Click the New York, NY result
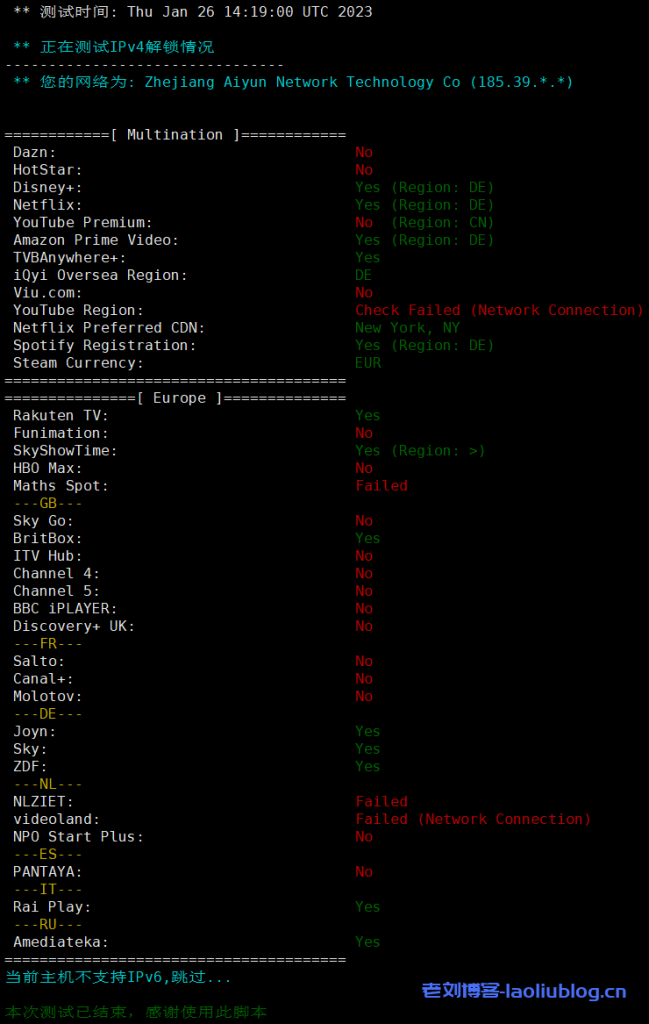The image size is (649, 1024). 407,328
